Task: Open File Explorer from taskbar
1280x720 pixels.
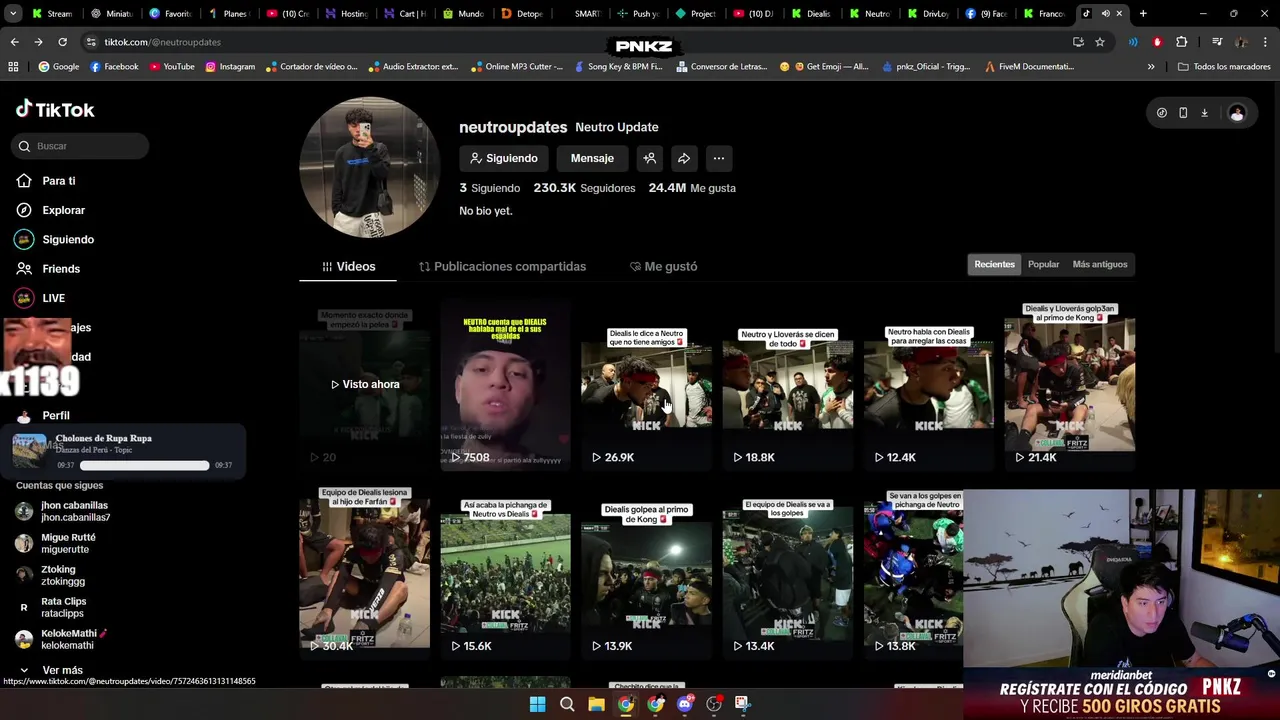Action: pyautogui.click(x=596, y=704)
